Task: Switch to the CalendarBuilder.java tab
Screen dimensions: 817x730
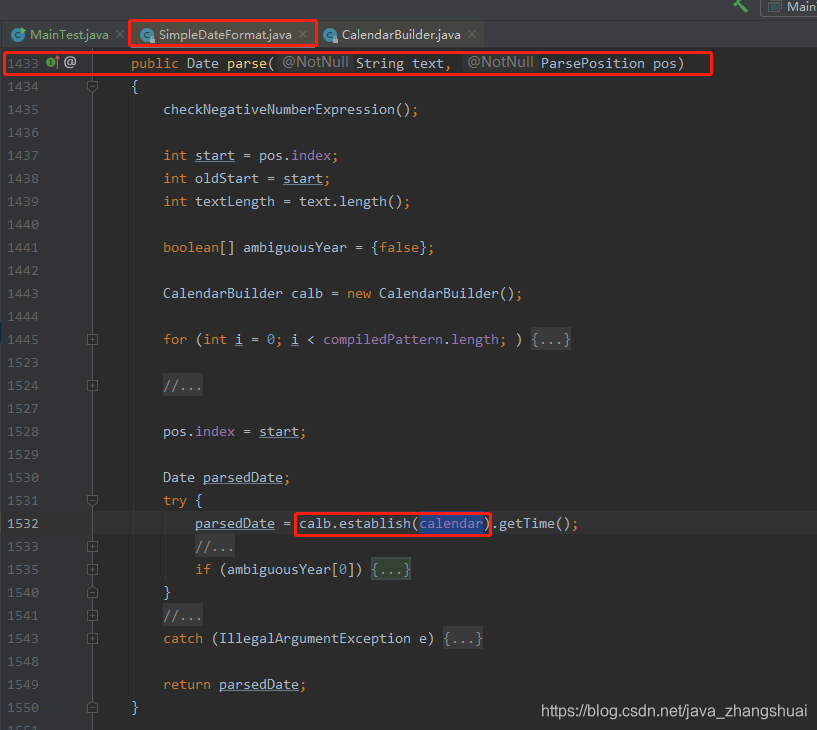Action: (401, 35)
